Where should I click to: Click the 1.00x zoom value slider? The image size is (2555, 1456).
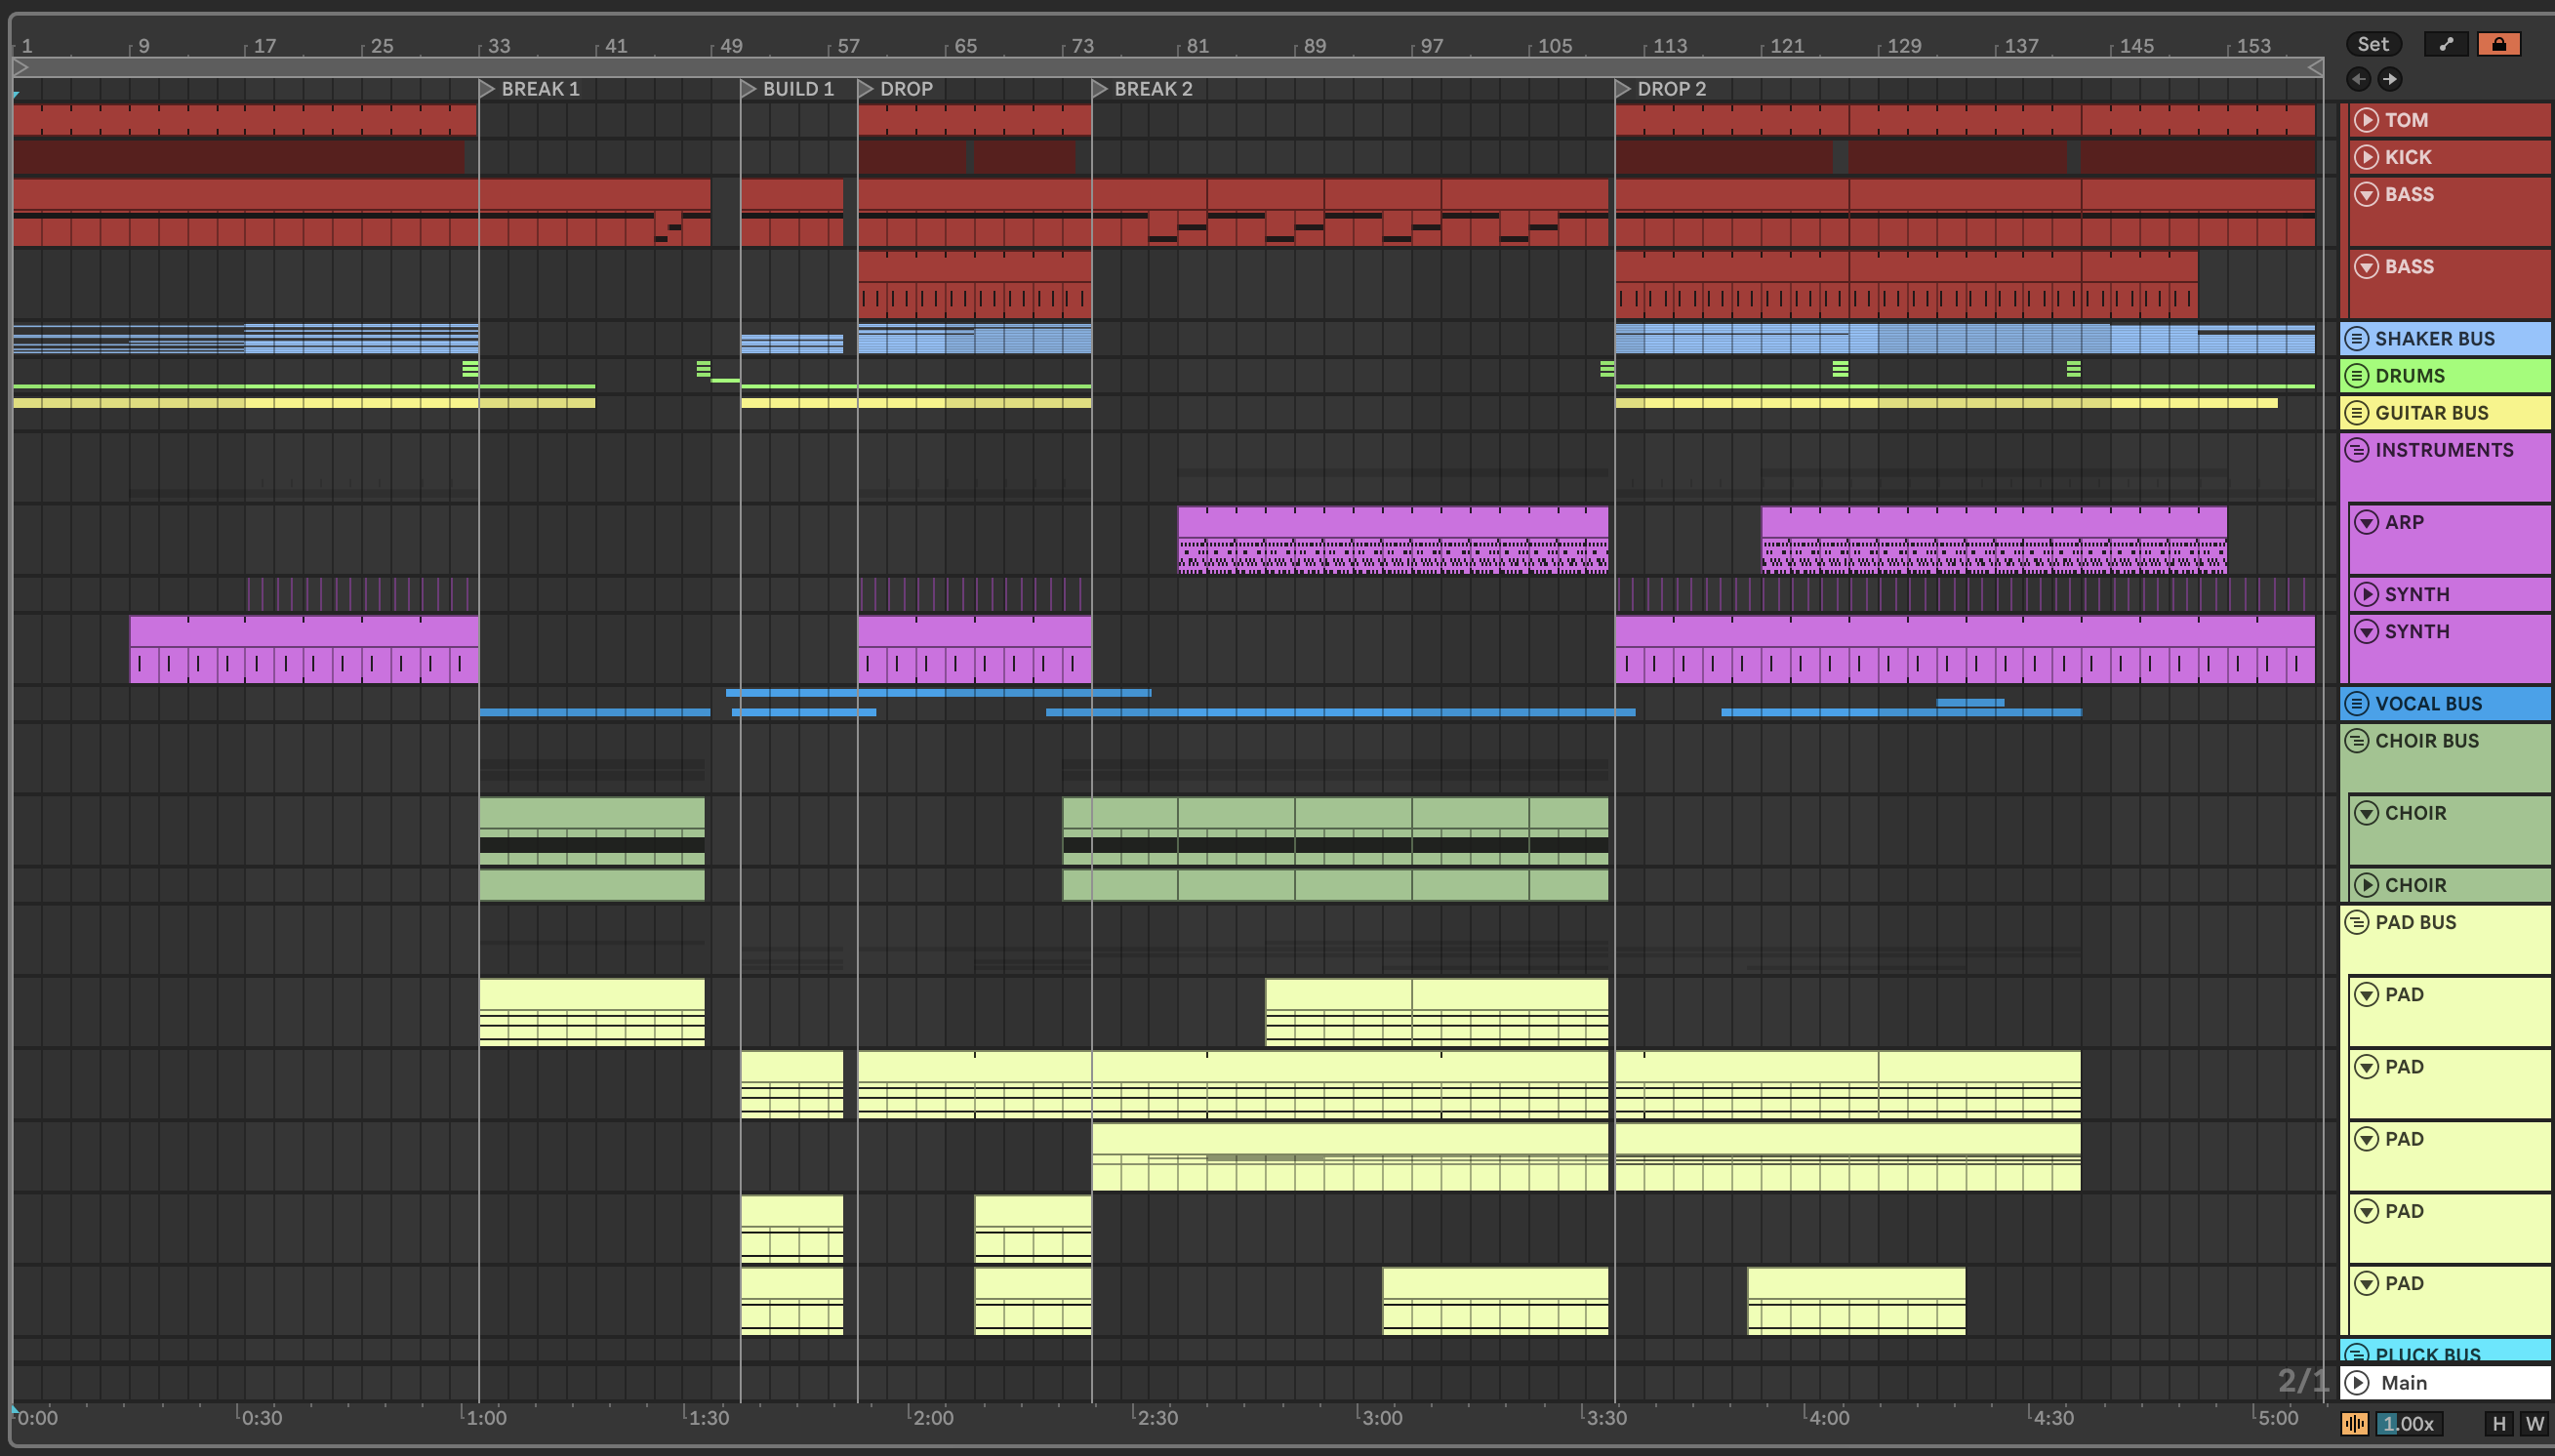[x=2408, y=1423]
